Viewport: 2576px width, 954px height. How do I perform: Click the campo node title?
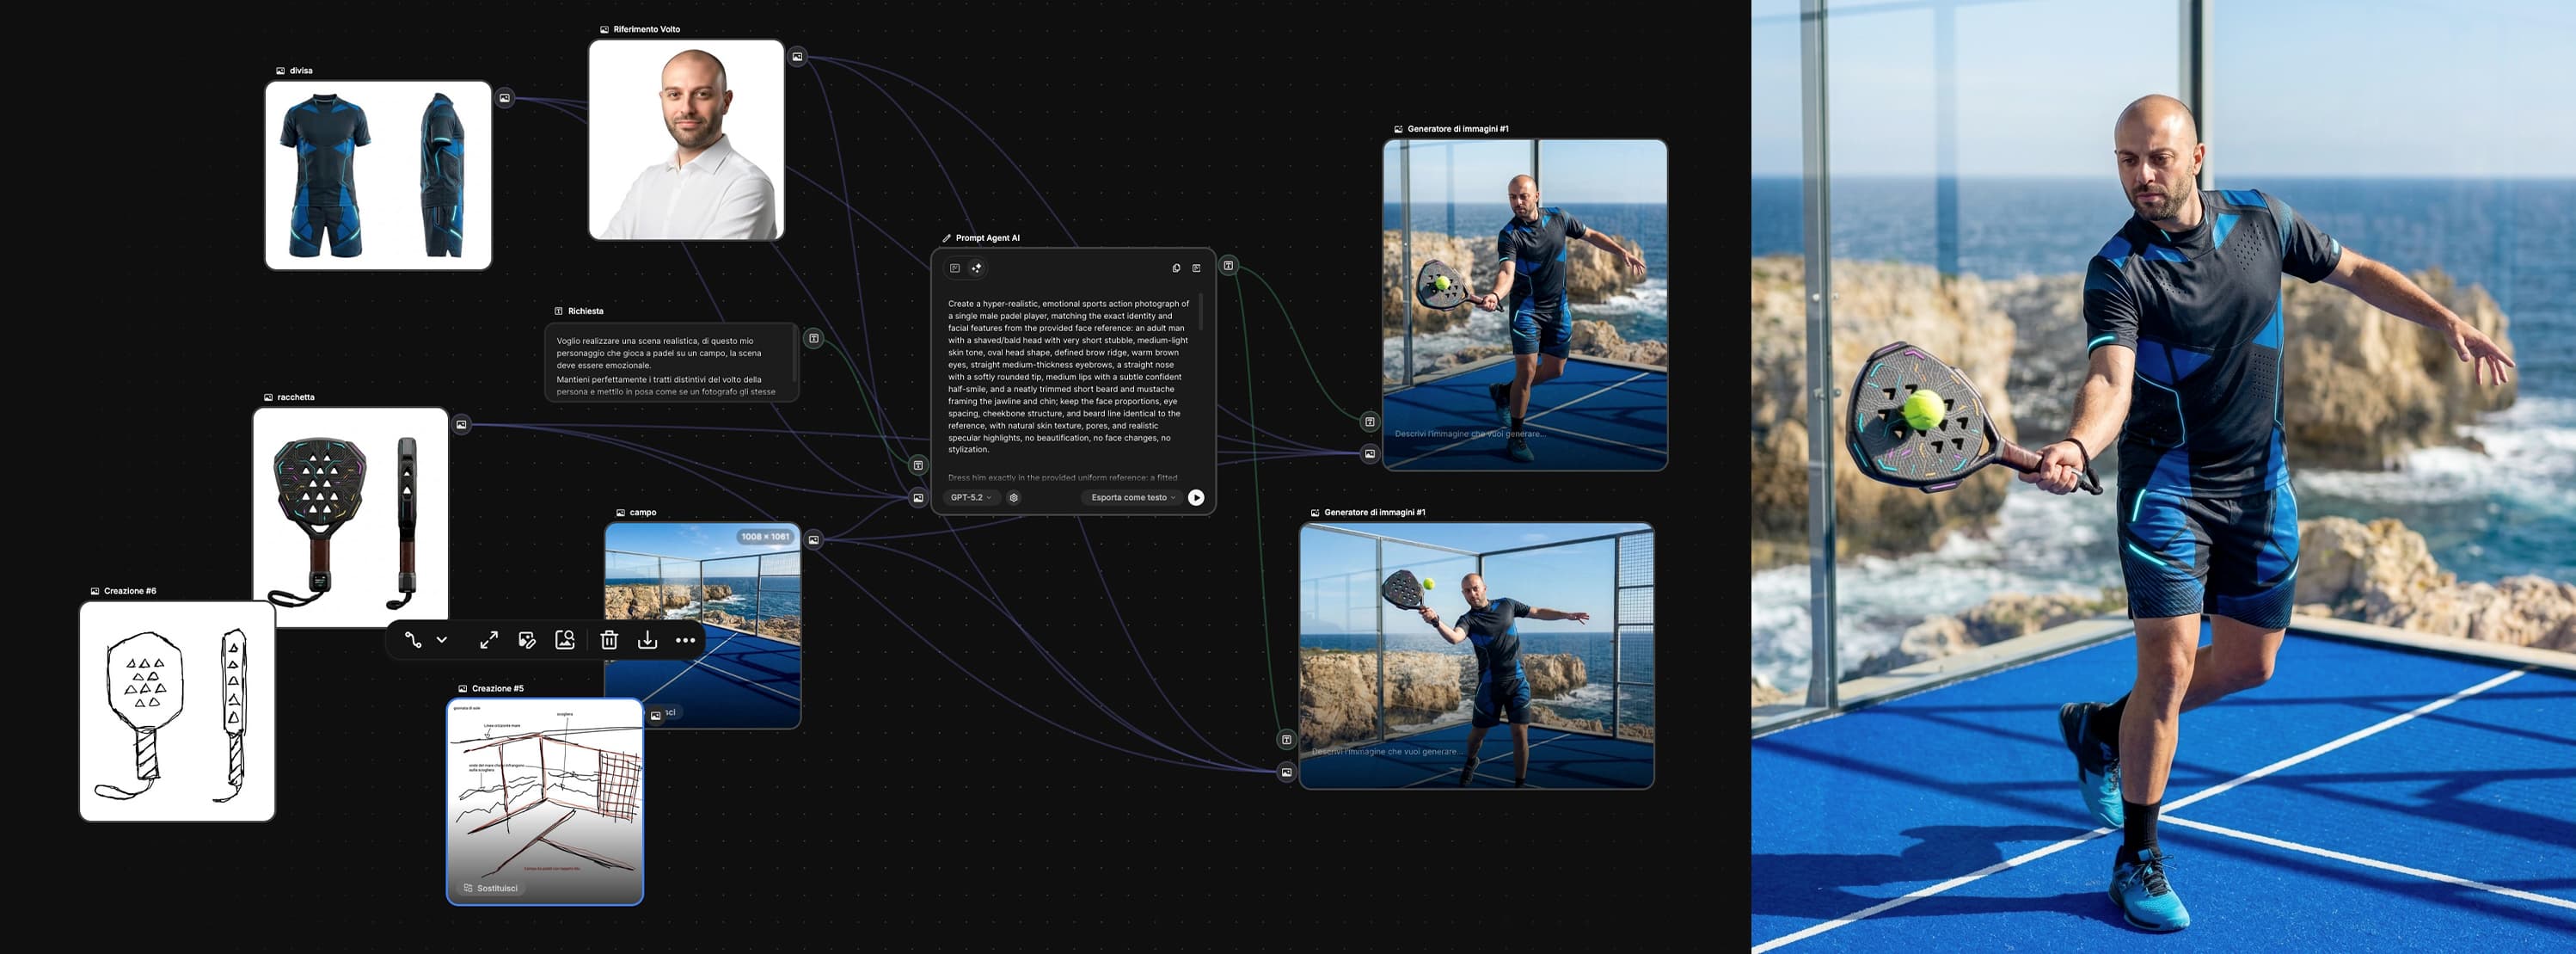pos(642,512)
